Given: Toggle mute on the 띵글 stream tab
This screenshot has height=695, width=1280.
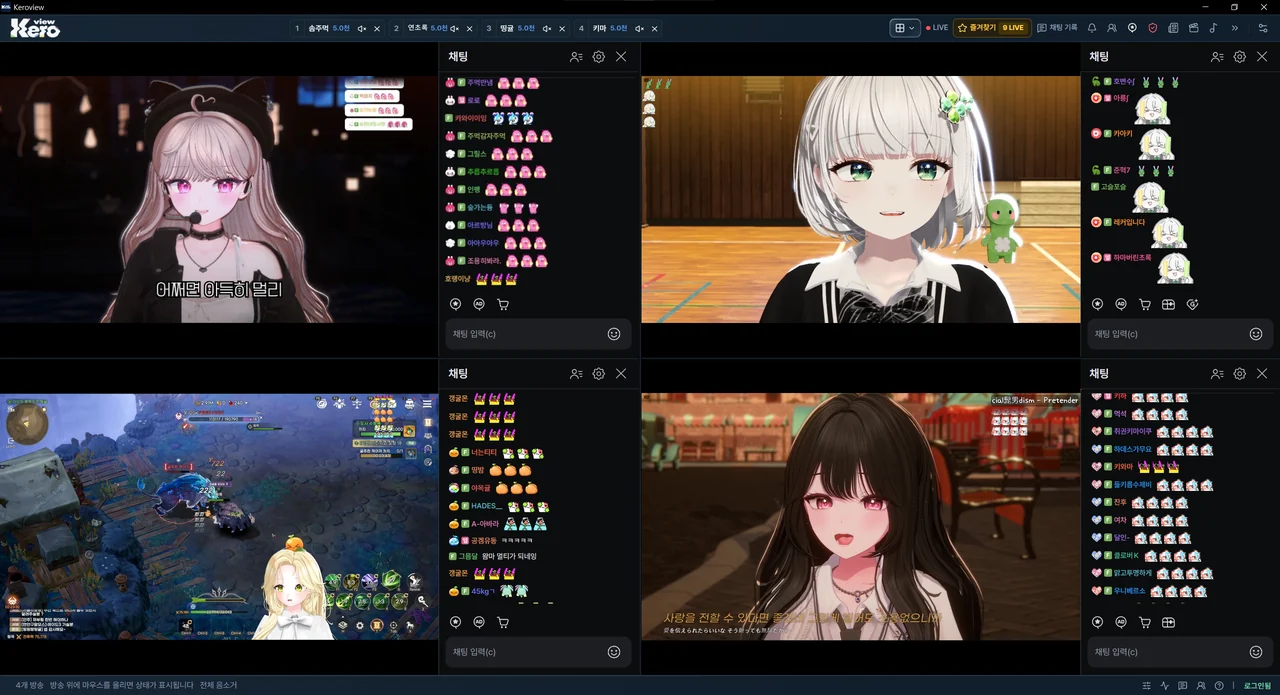Looking at the screenshot, I should (546, 28).
